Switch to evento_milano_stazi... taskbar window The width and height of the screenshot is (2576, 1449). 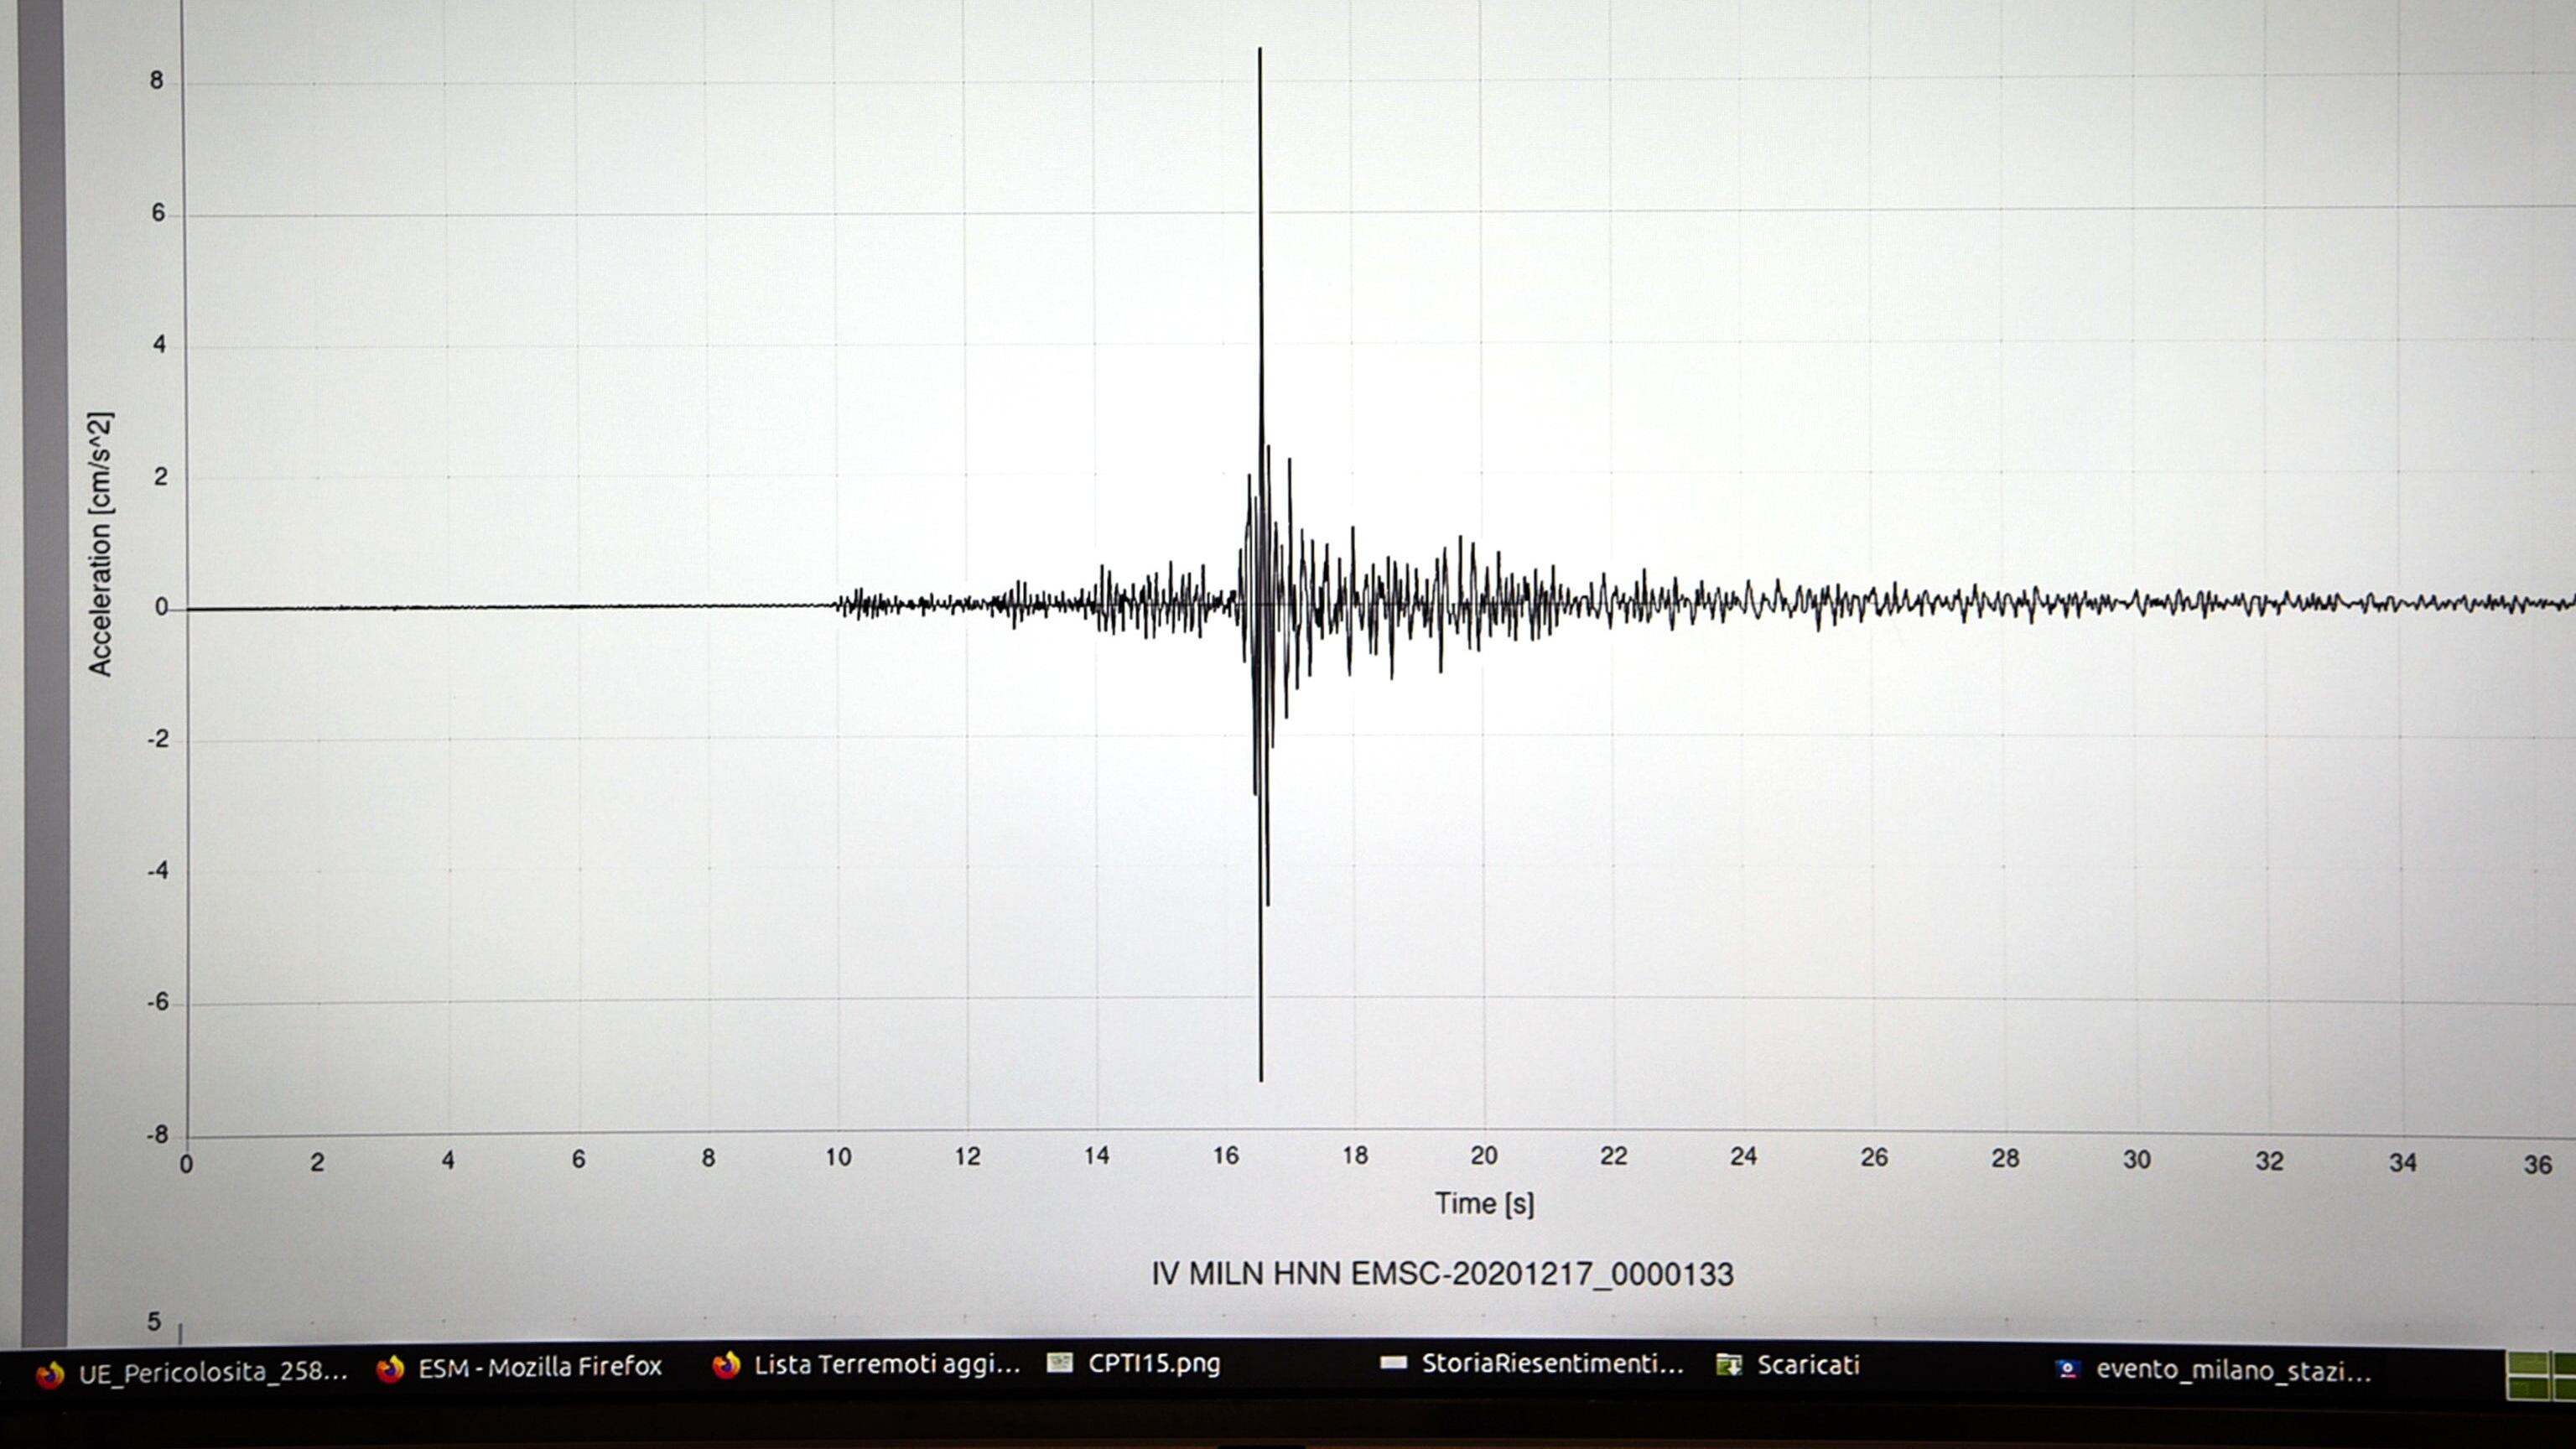2213,1369
